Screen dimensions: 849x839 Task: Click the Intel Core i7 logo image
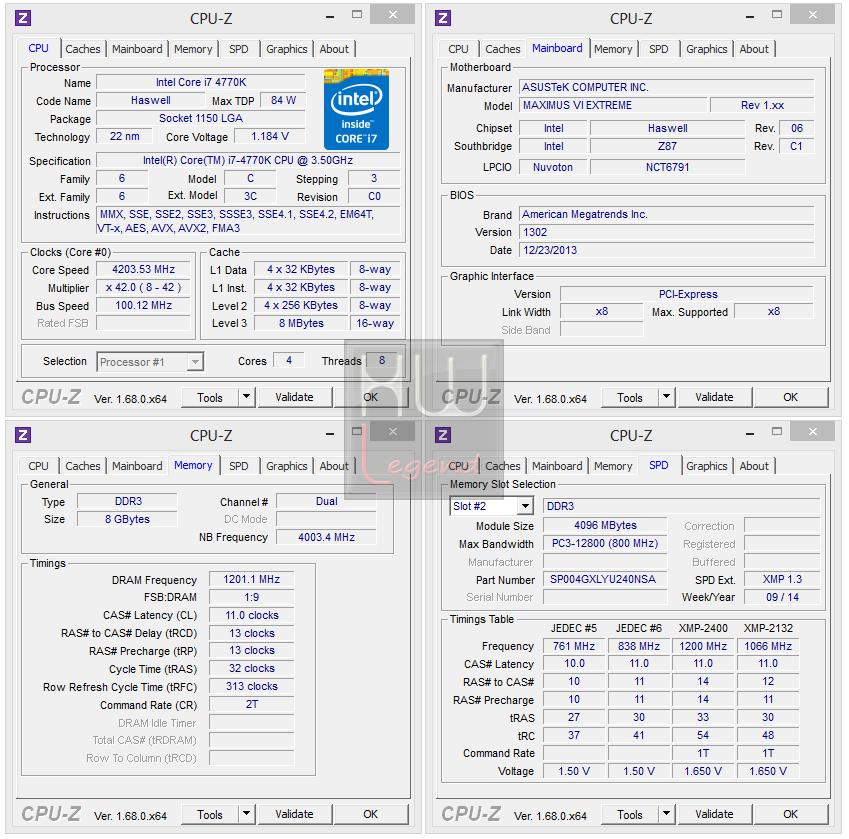pyautogui.click(x=356, y=109)
